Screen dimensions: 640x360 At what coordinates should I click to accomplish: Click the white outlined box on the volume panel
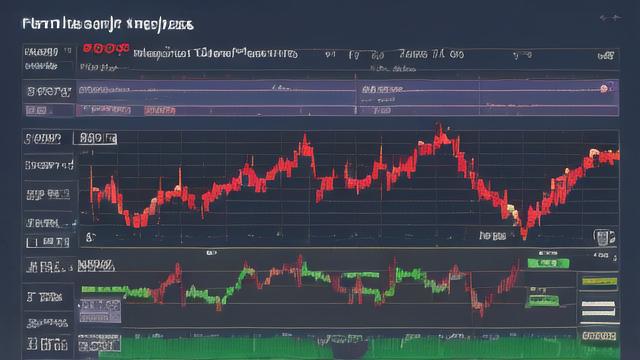pos(99,343)
